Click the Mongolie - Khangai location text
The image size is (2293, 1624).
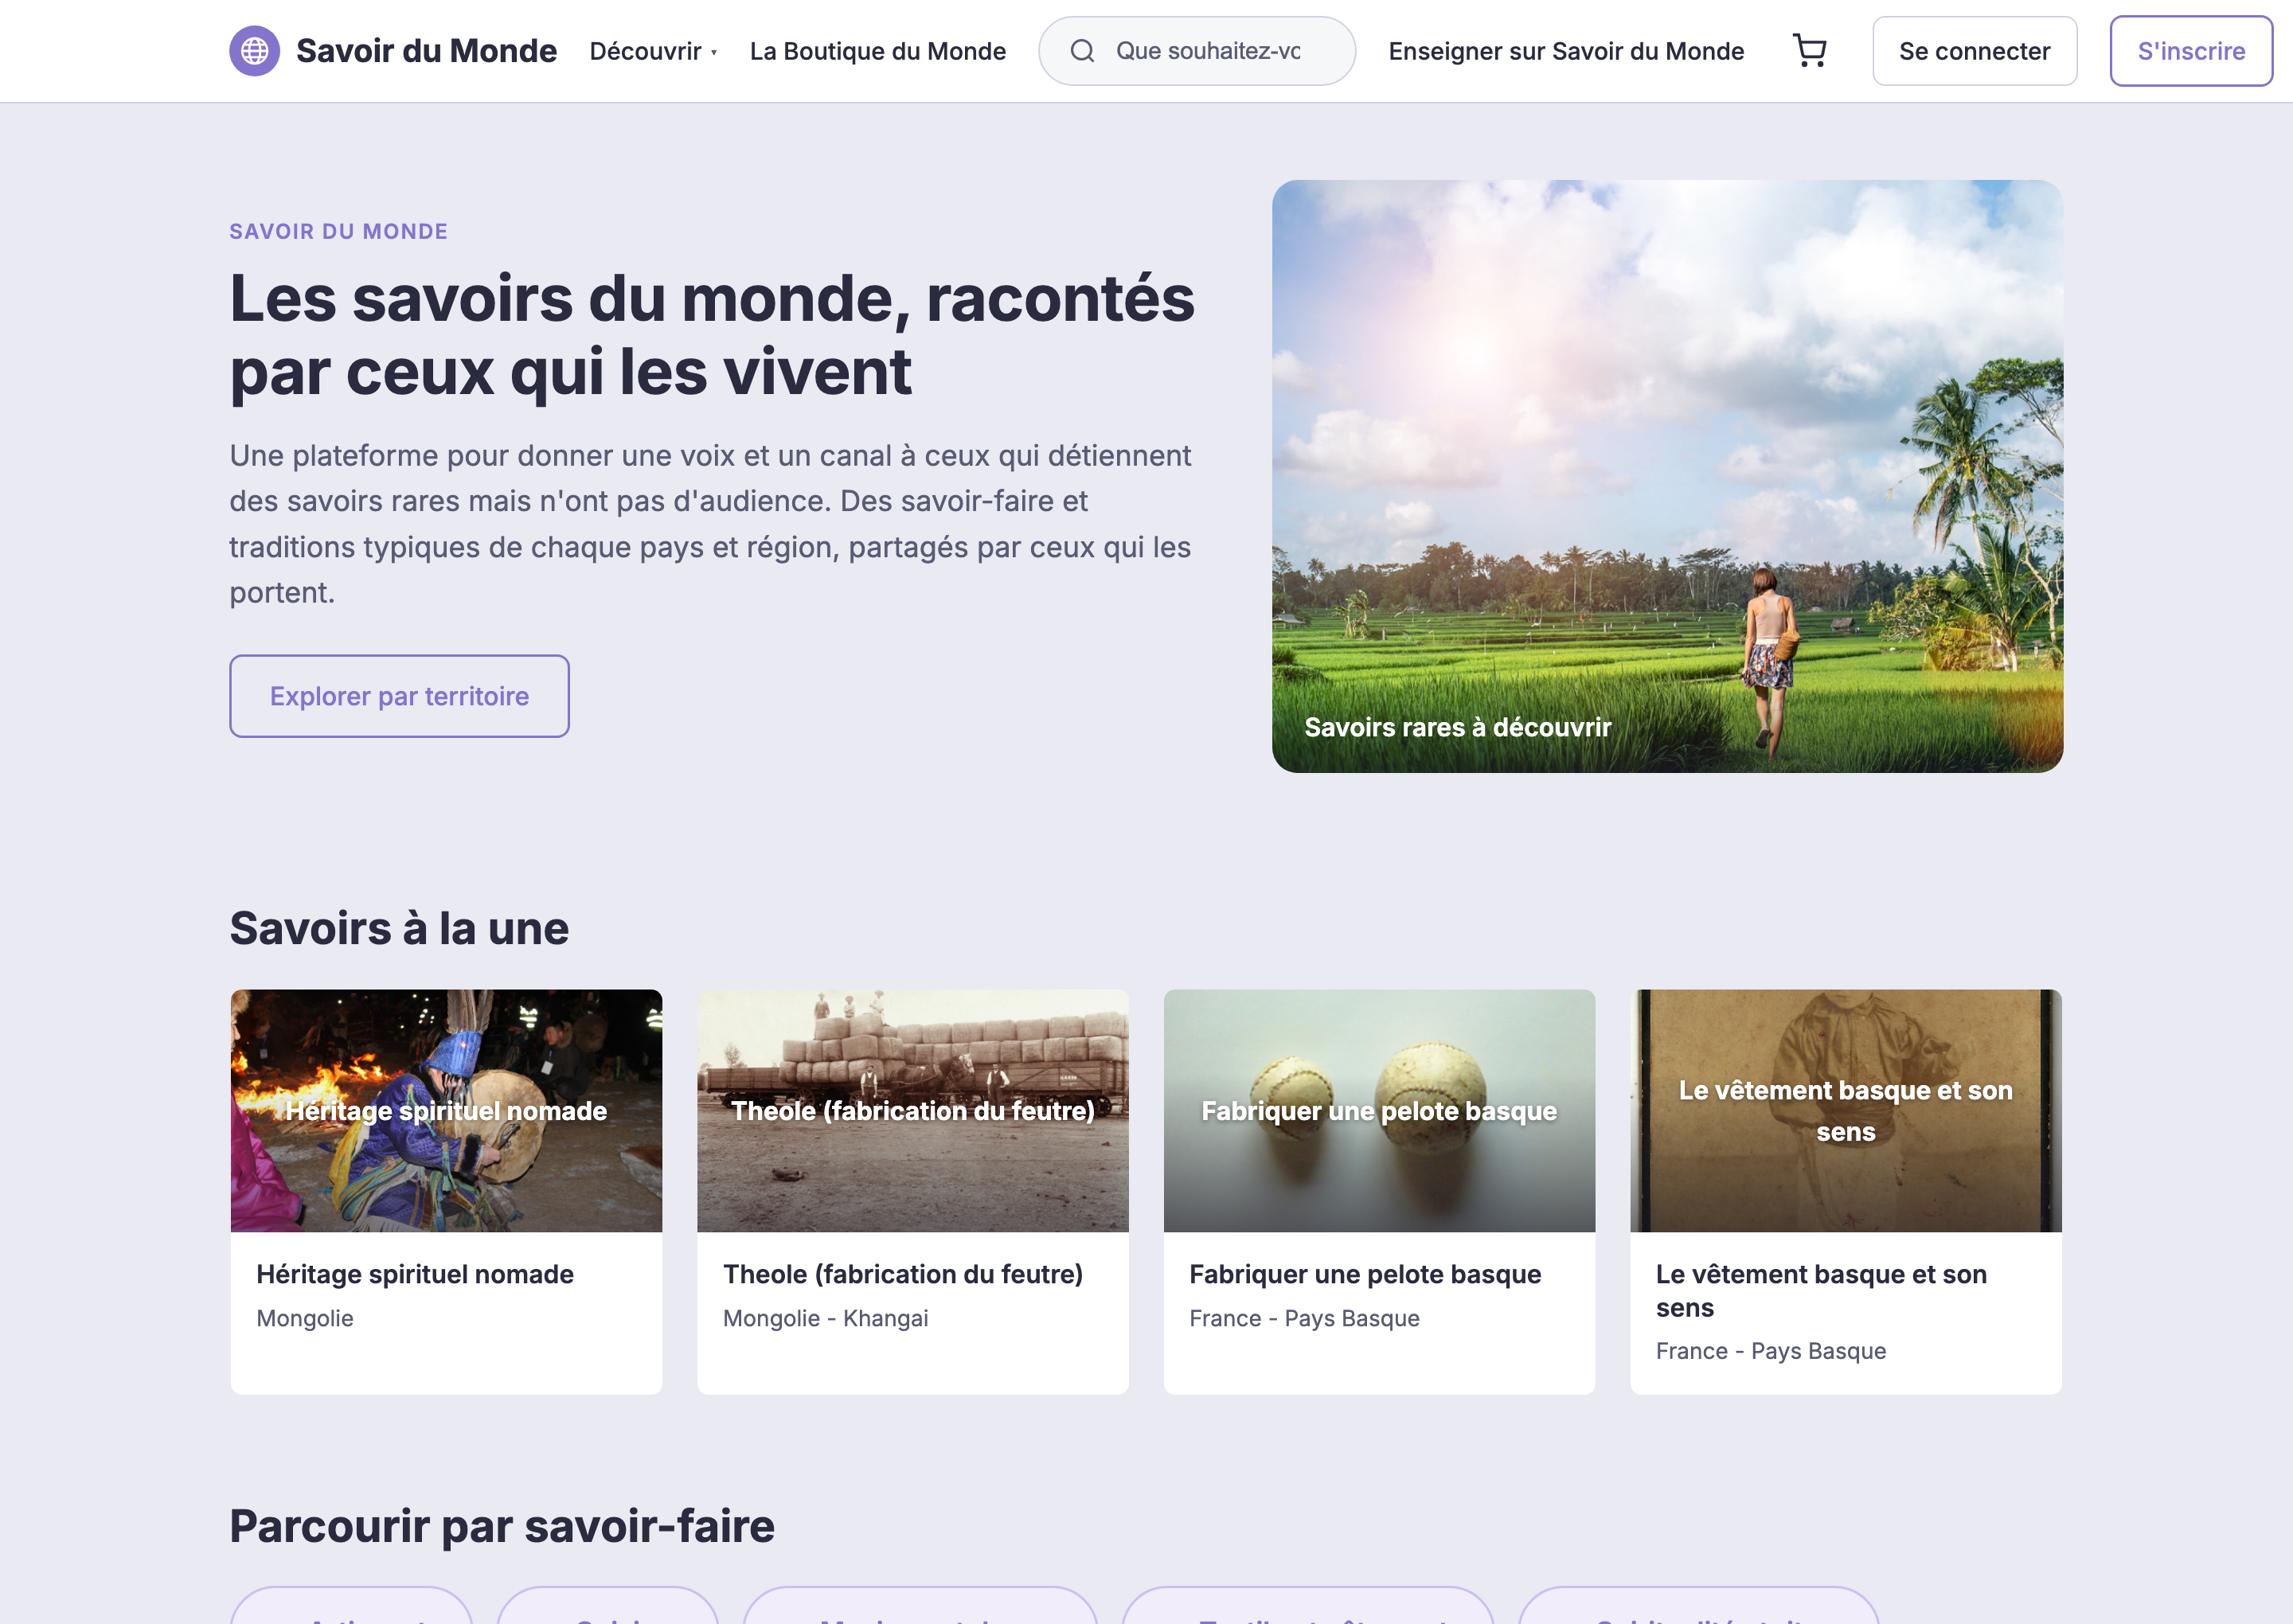click(825, 1318)
